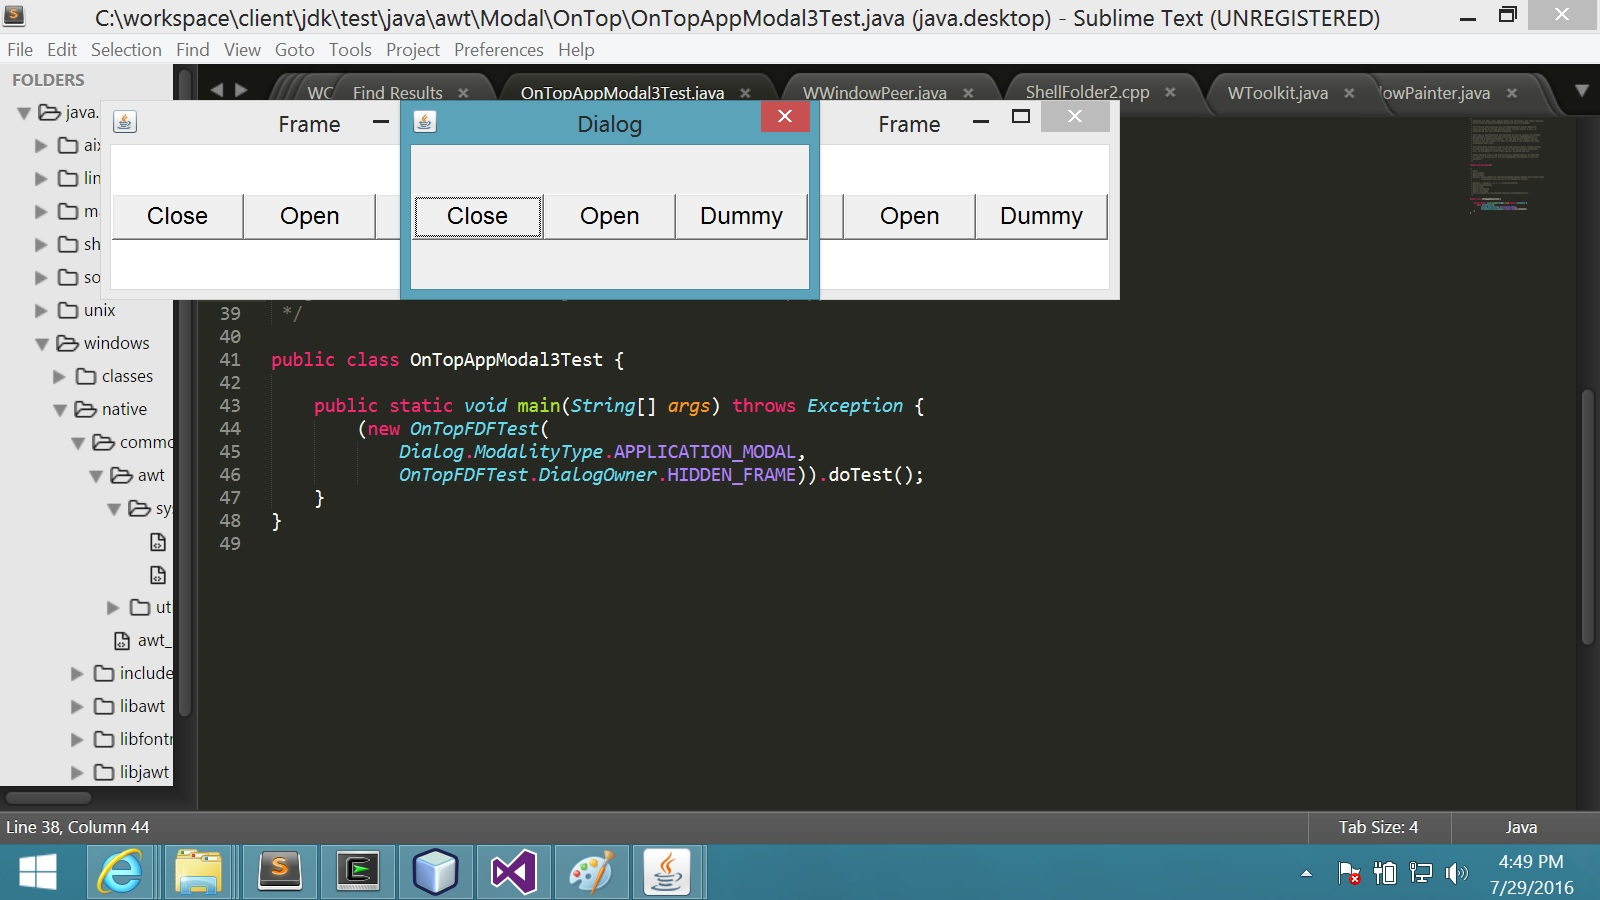Click the Open button in right Frame

tap(909, 216)
